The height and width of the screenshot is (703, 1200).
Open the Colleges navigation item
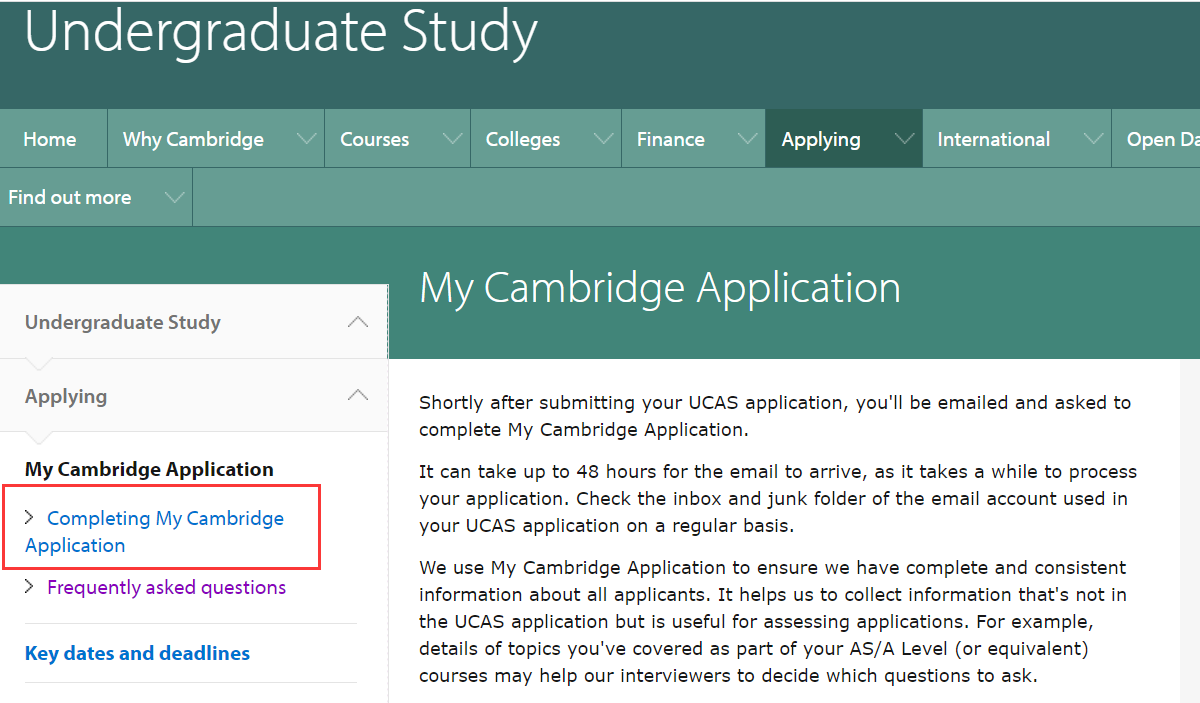pyautogui.click(x=523, y=139)
